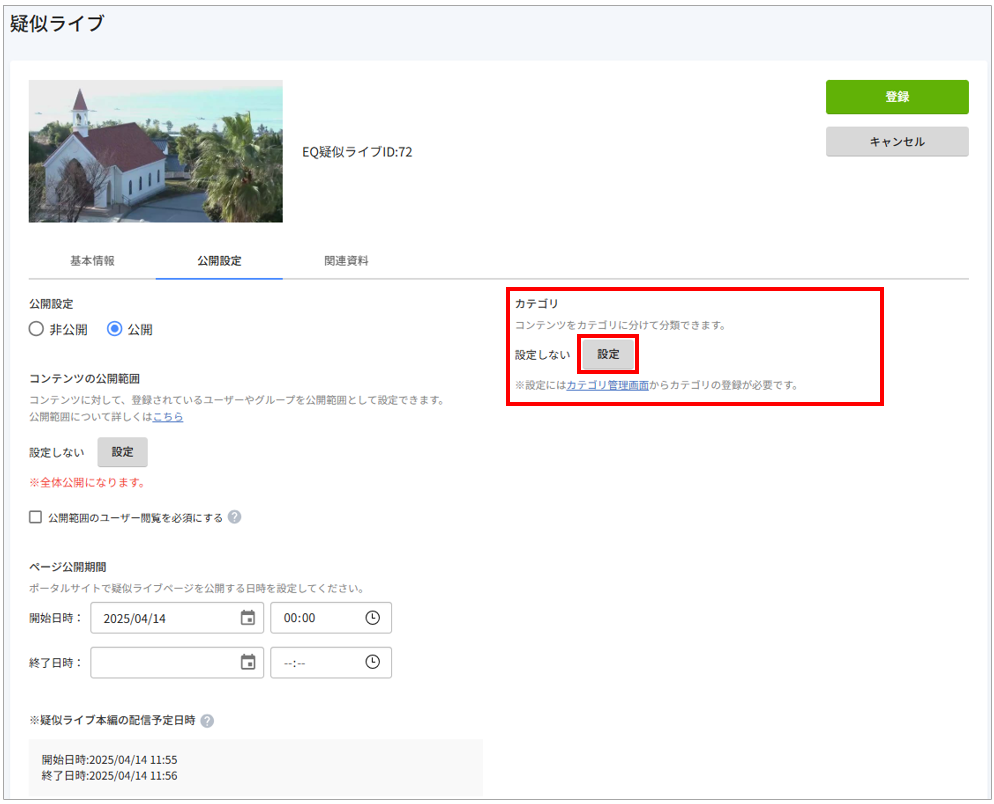This screenshot has height=804, width=994.
Task: Click the 疑似ライブ page heading
Action: [x=57, y=24]
